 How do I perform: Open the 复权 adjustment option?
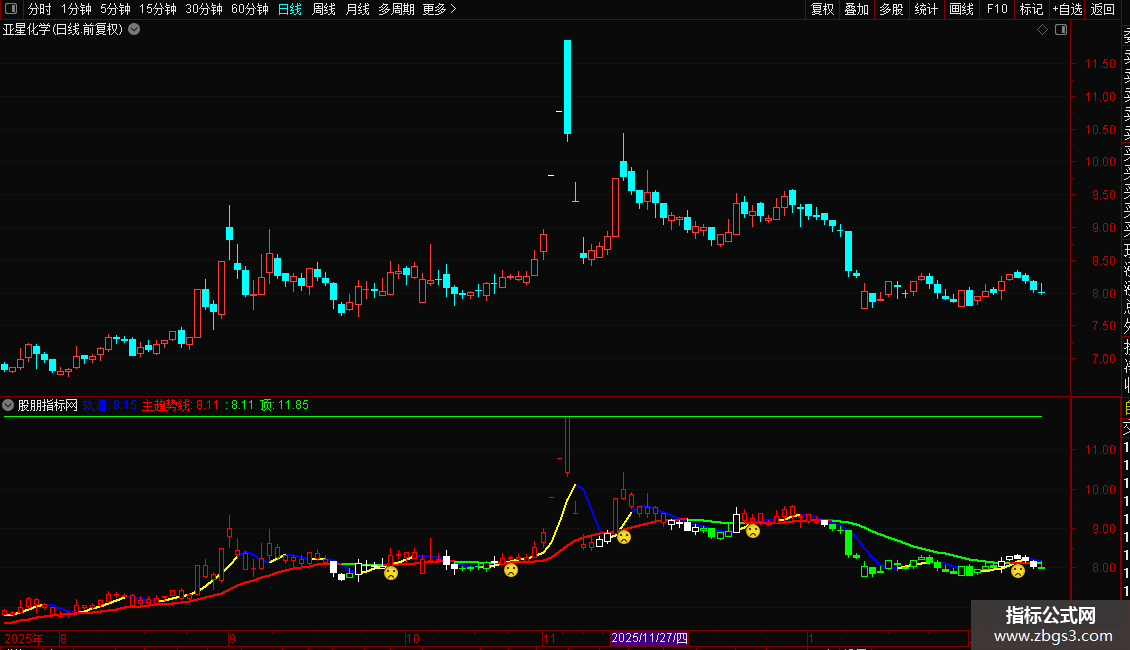[x=822, y=9]
